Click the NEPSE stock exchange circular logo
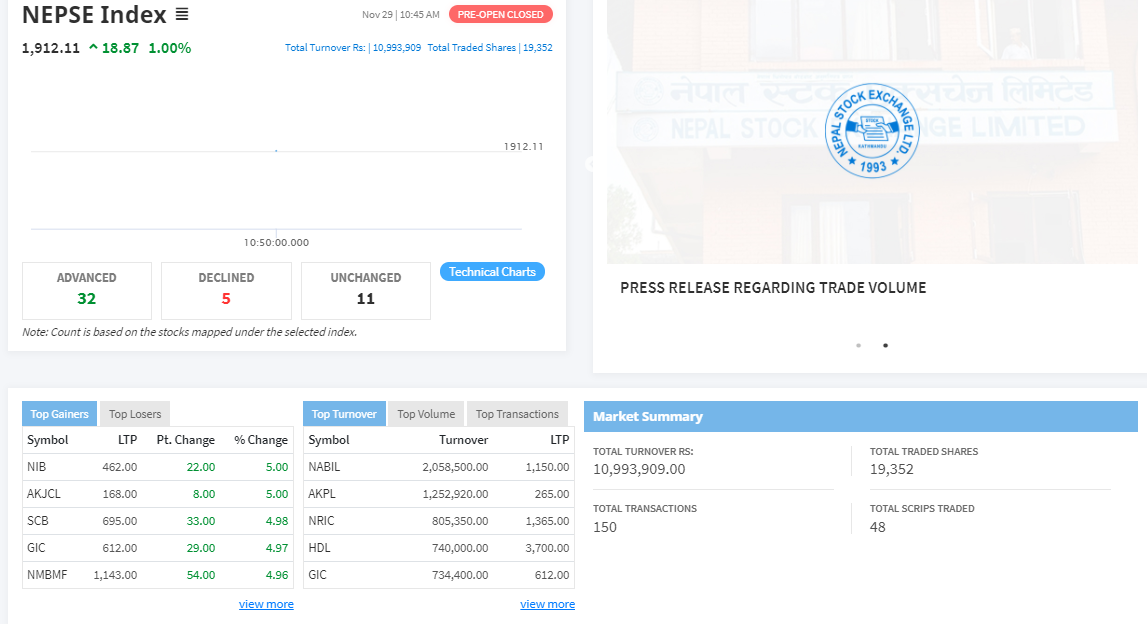This screenshot has height=624, width=1147. (871, 130)
